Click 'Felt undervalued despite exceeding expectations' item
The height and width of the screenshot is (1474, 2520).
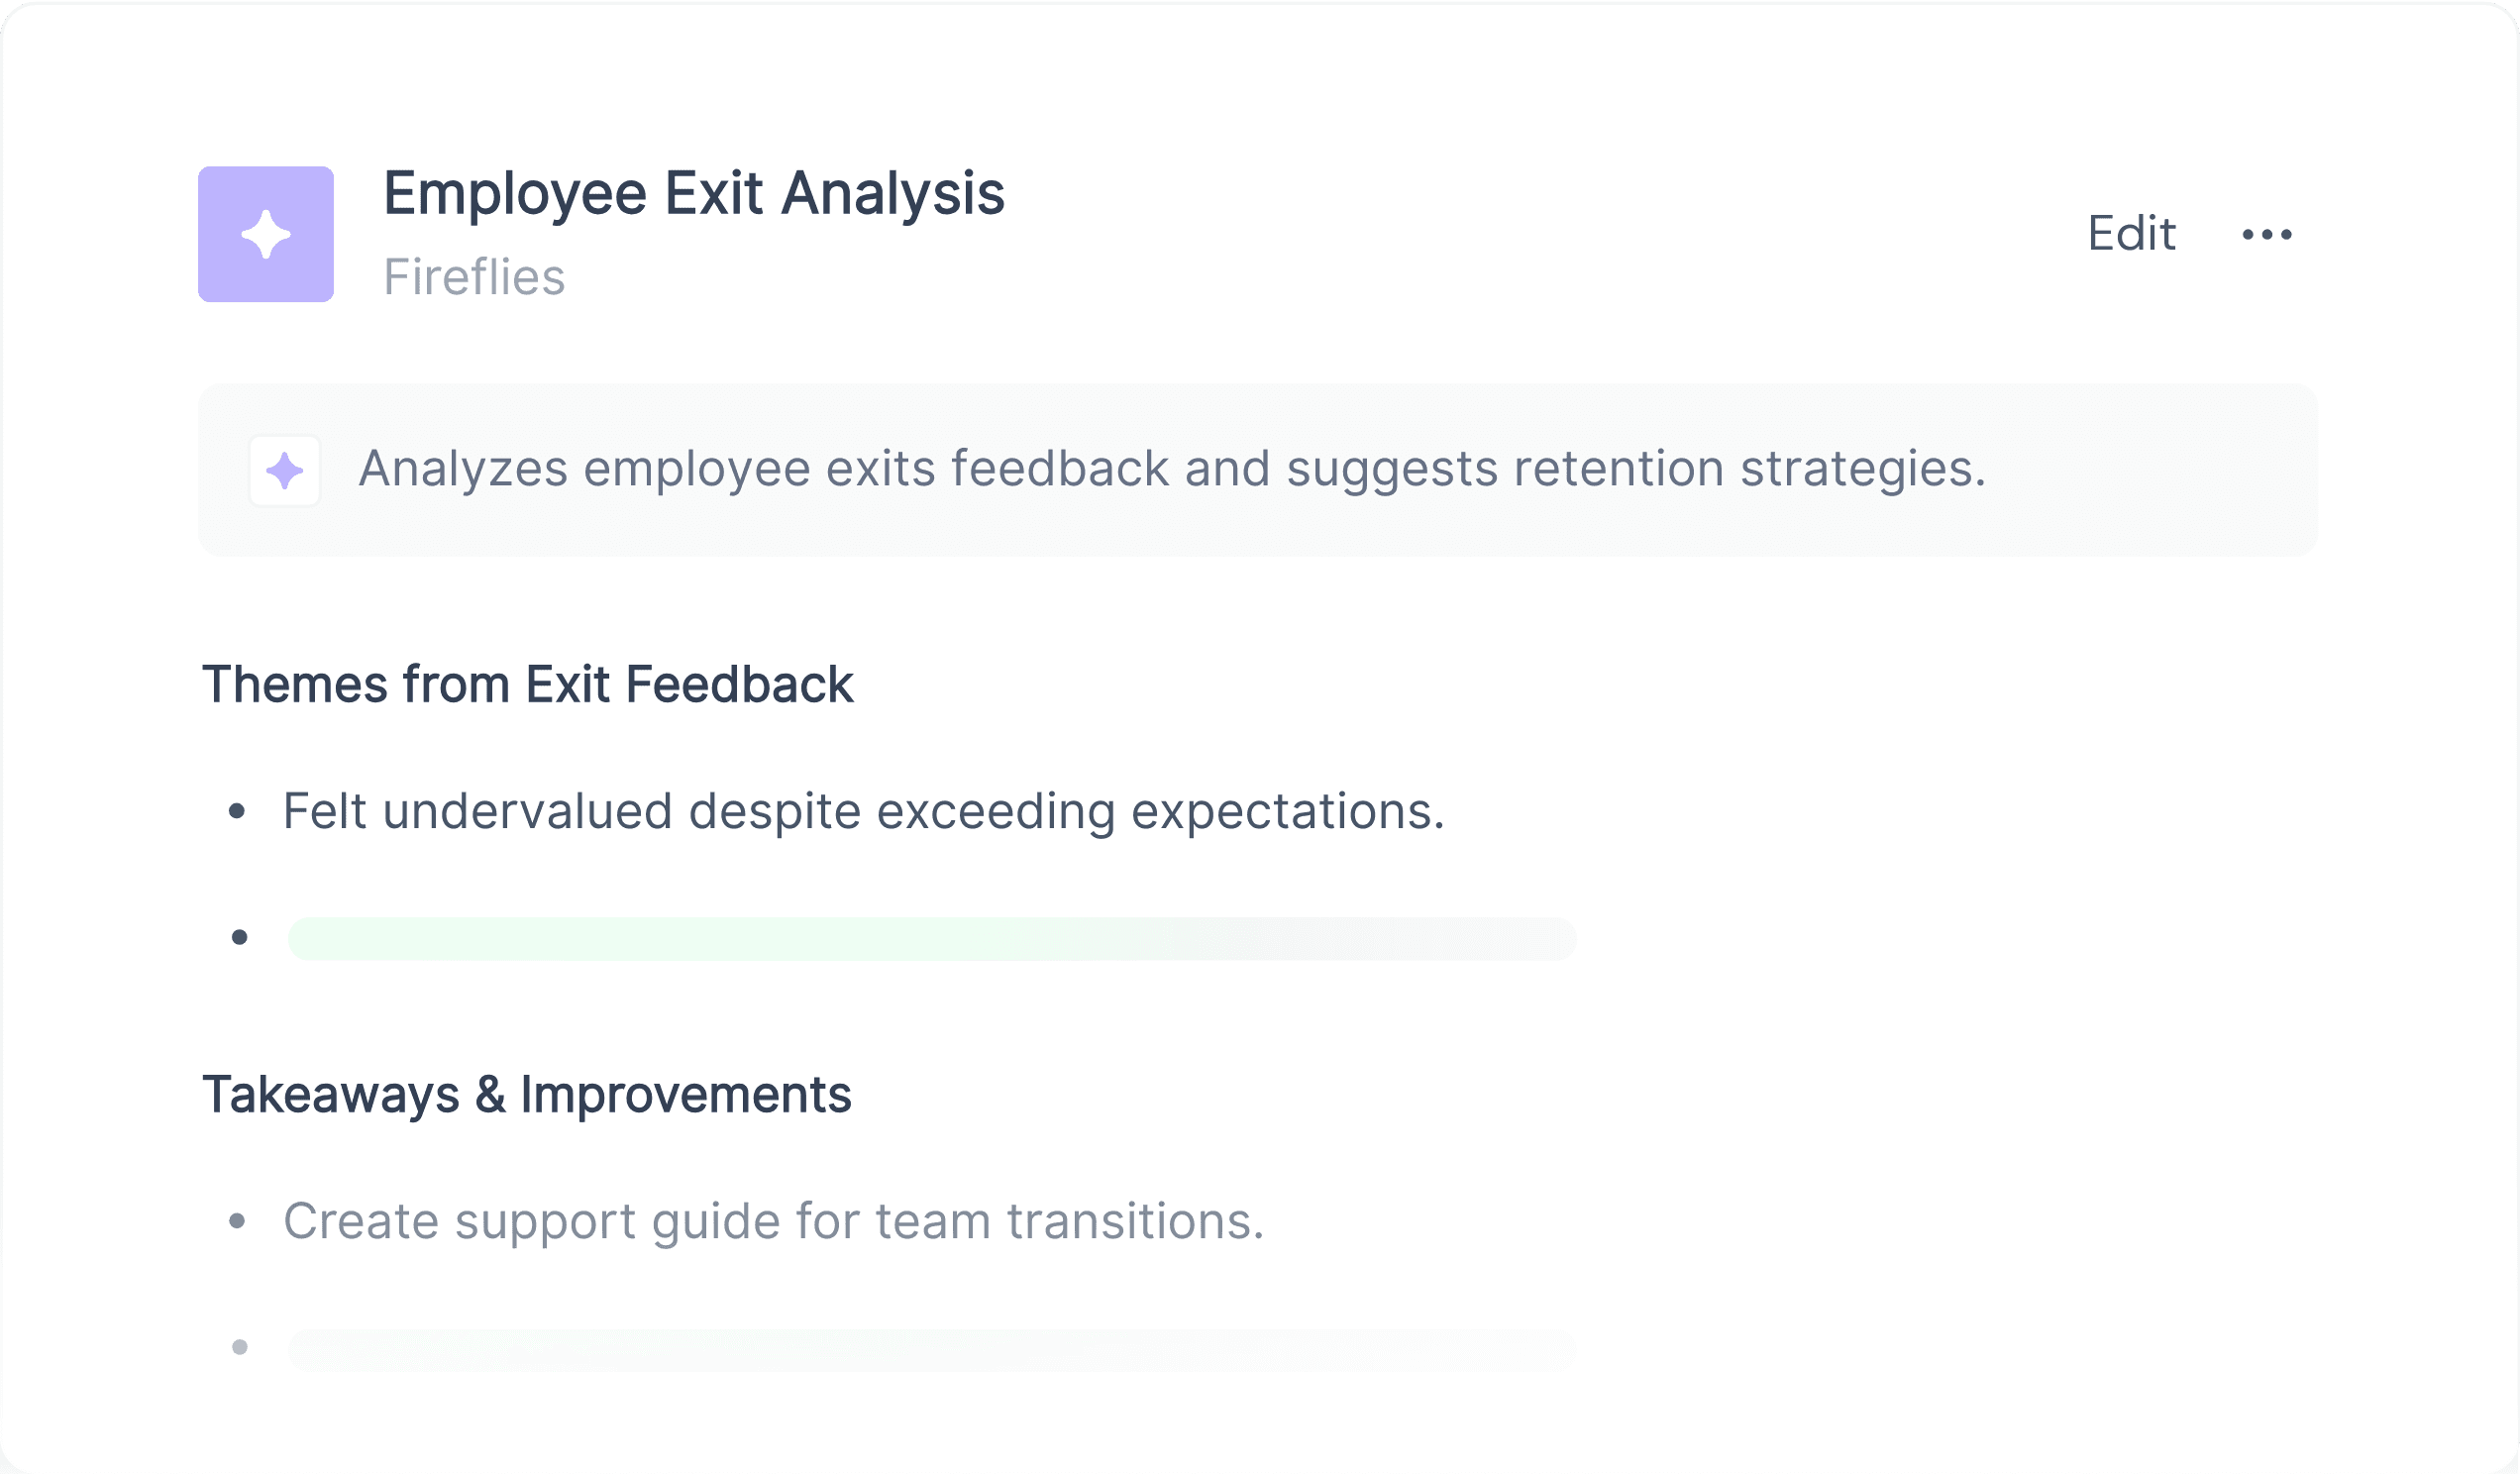click(x=864, y=811)
